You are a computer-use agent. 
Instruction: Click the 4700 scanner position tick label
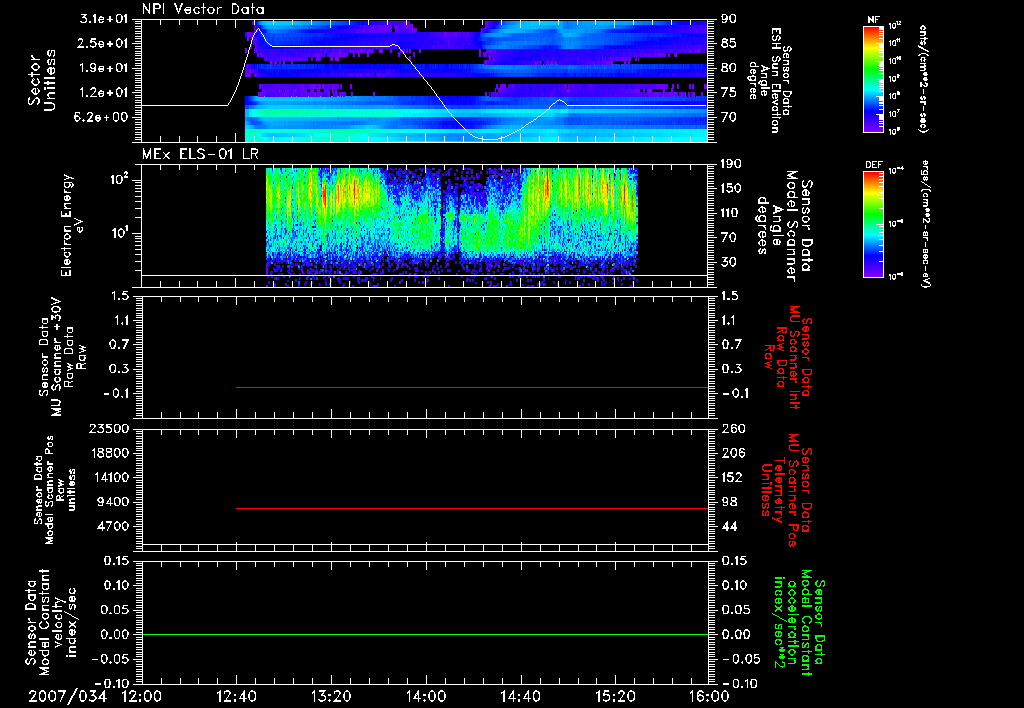(x=113, y=526)
